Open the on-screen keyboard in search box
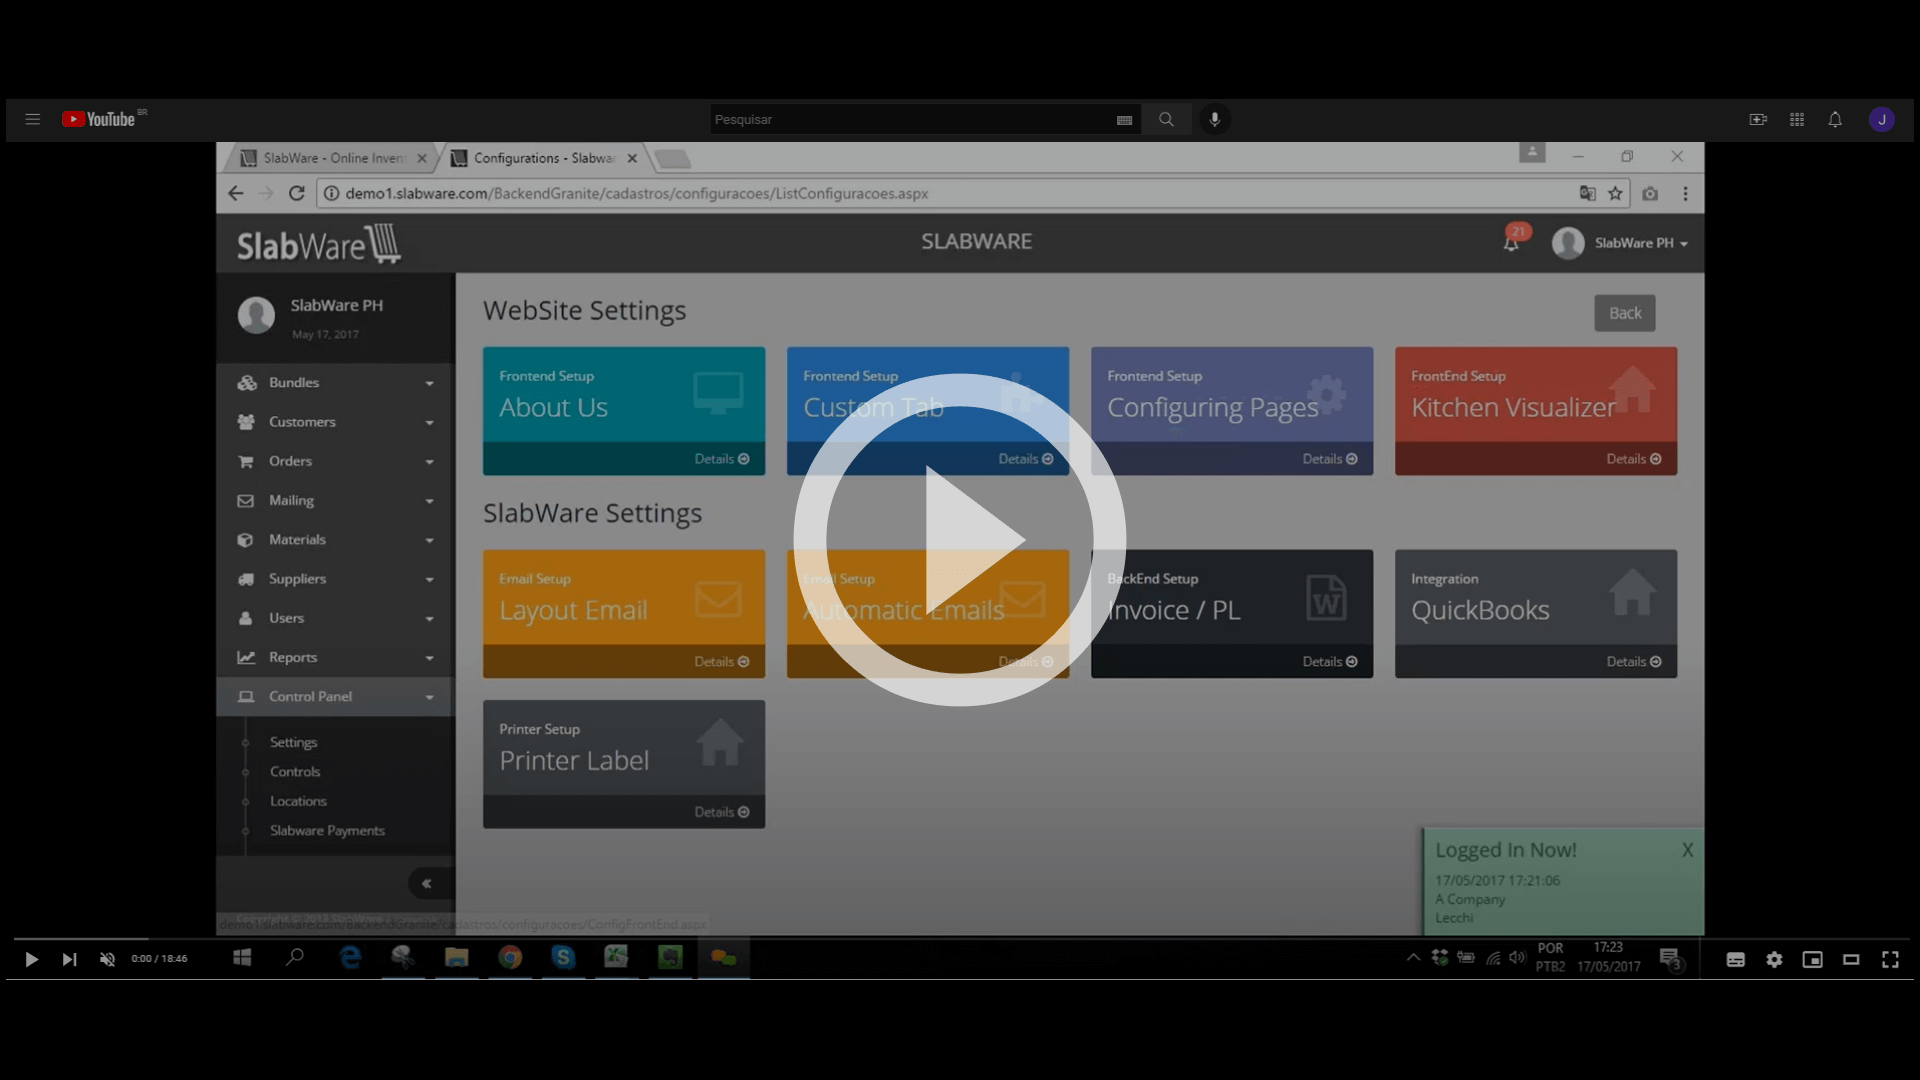1920x1080 pixels. pyautogui.click(x=1124, y=120)
